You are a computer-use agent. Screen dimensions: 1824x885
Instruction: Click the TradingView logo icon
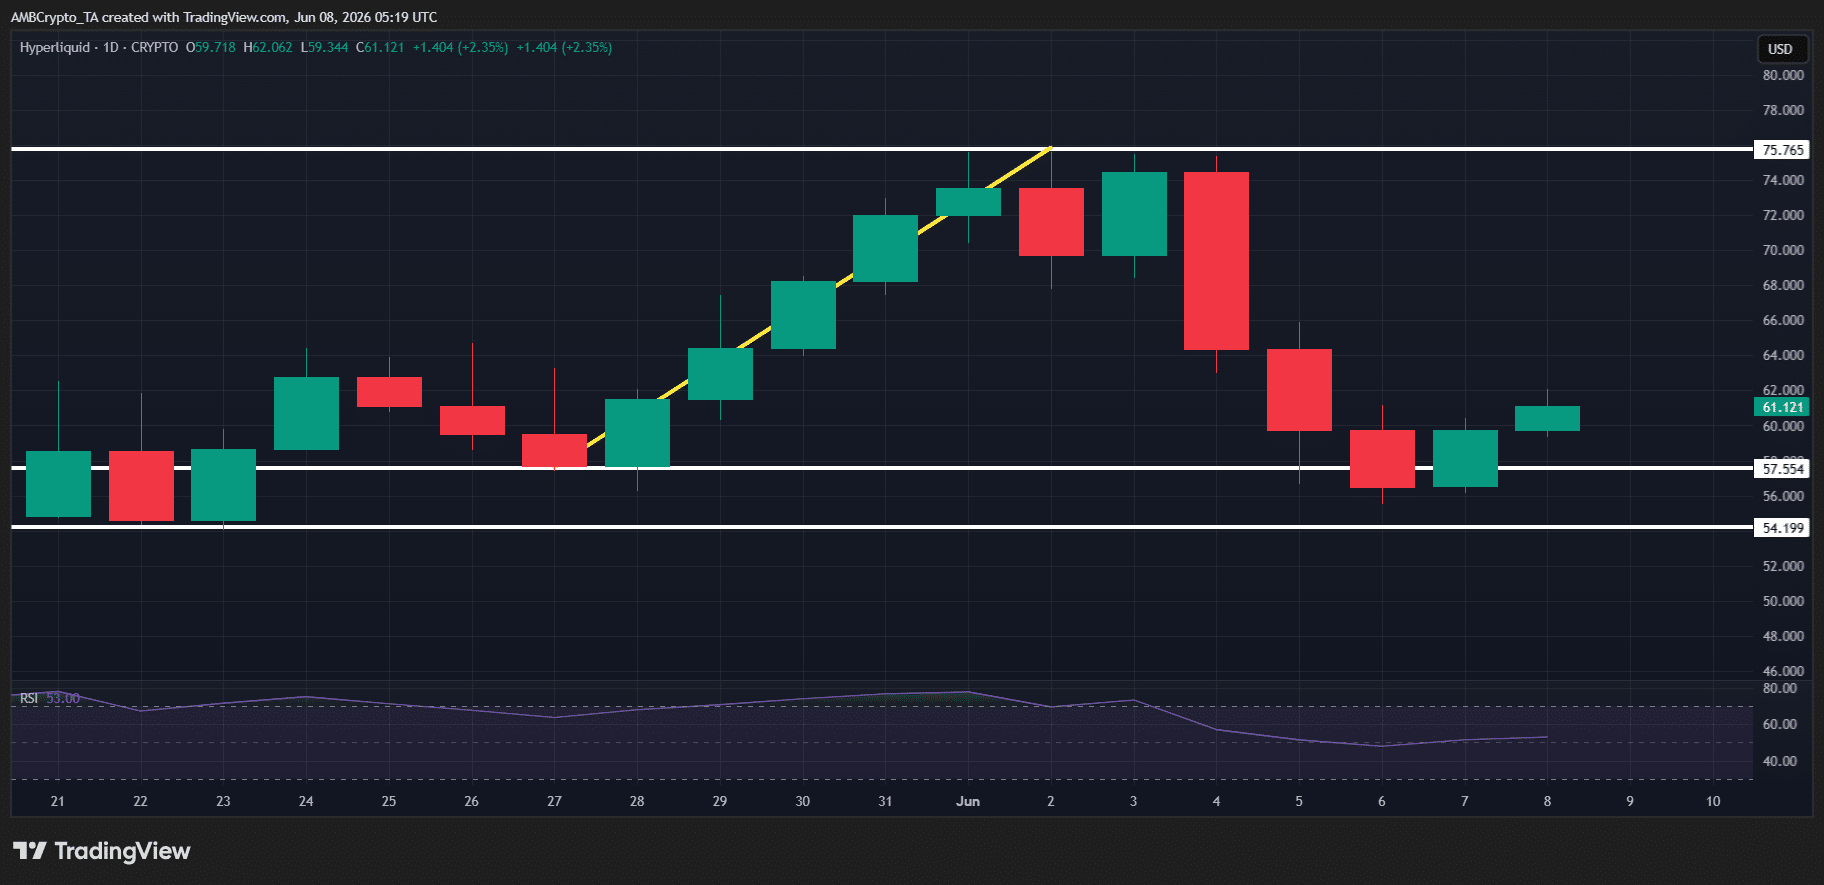click(x=30, y=851)
